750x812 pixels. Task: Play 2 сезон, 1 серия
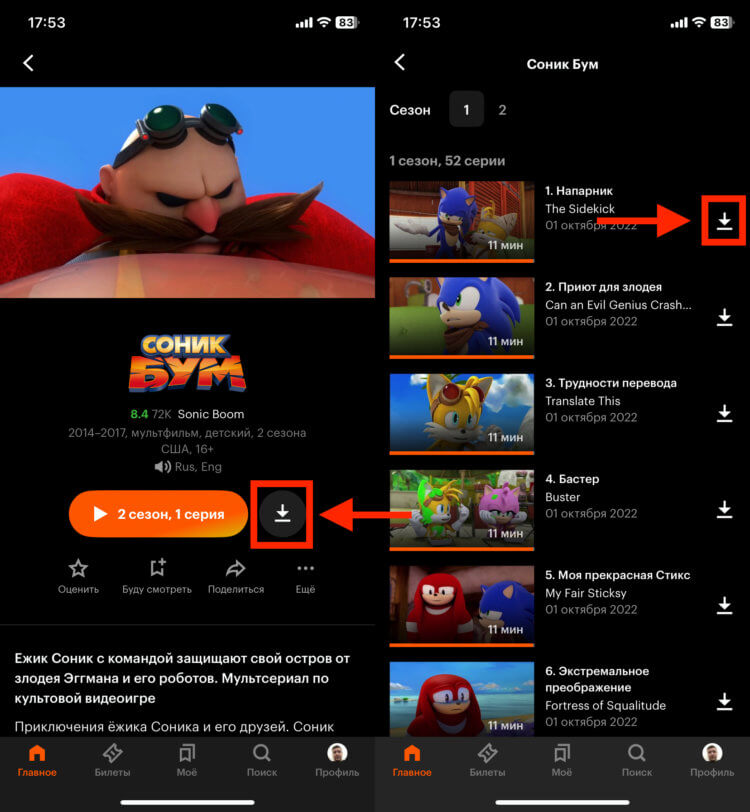pos(158,514)
